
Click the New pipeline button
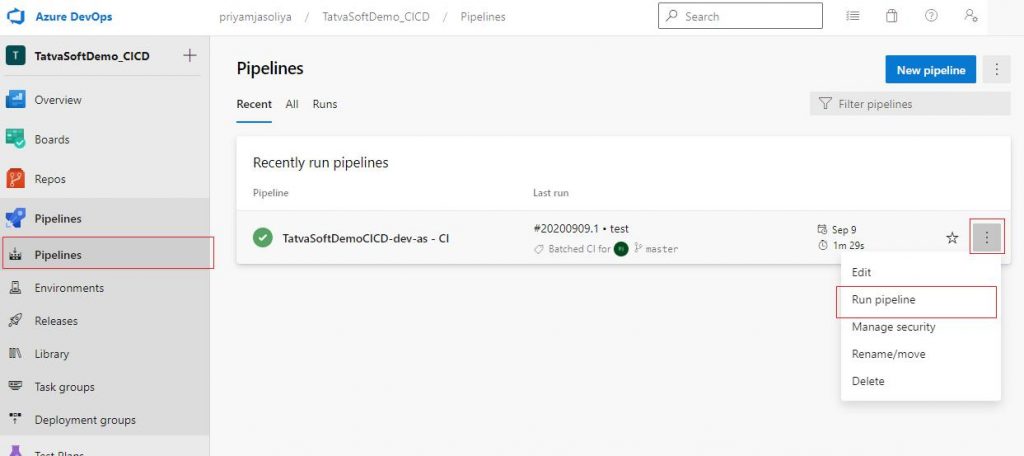(x=931, y=70)
